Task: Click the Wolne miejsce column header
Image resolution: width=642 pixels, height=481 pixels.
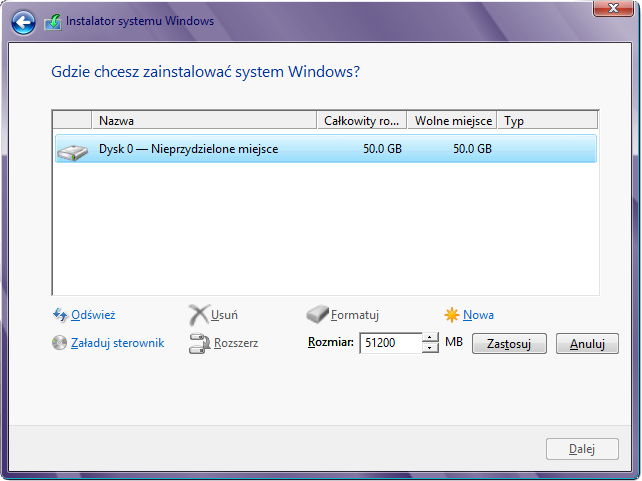Action: 452,120
